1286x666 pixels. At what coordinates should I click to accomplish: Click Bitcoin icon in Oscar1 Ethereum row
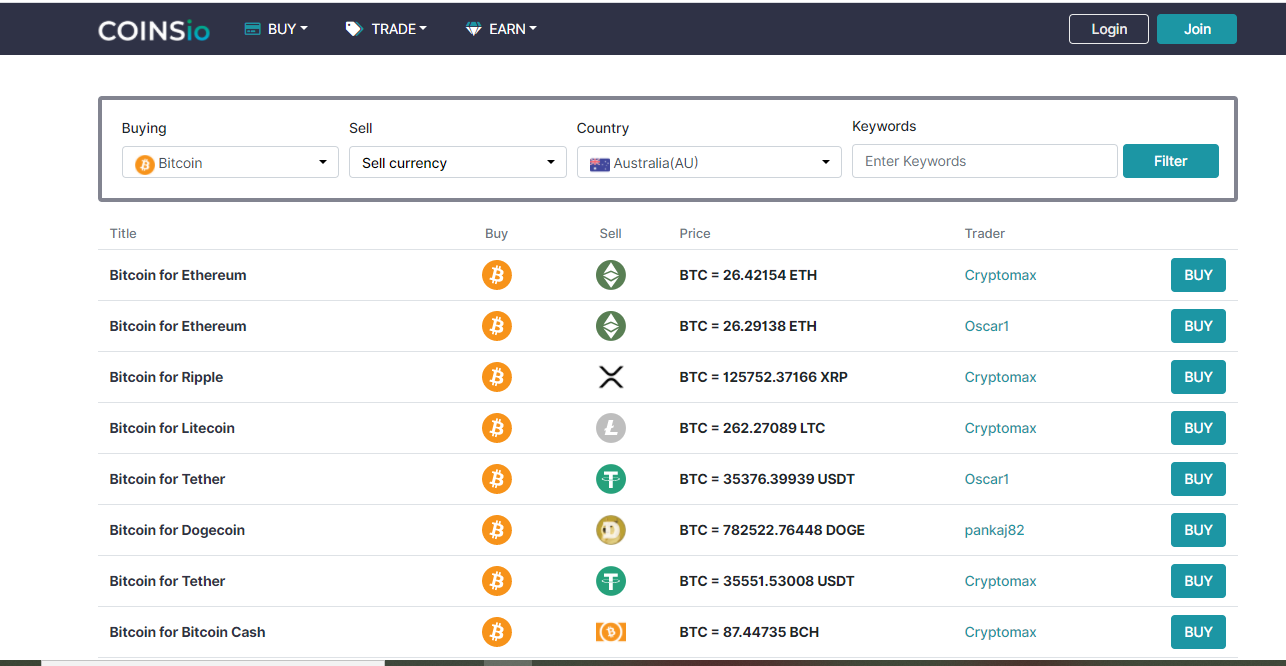click(497, 326)
